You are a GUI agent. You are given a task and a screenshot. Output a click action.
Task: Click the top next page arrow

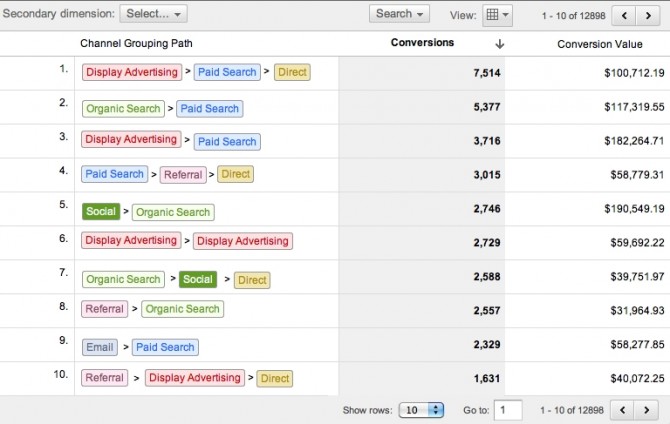650,15
